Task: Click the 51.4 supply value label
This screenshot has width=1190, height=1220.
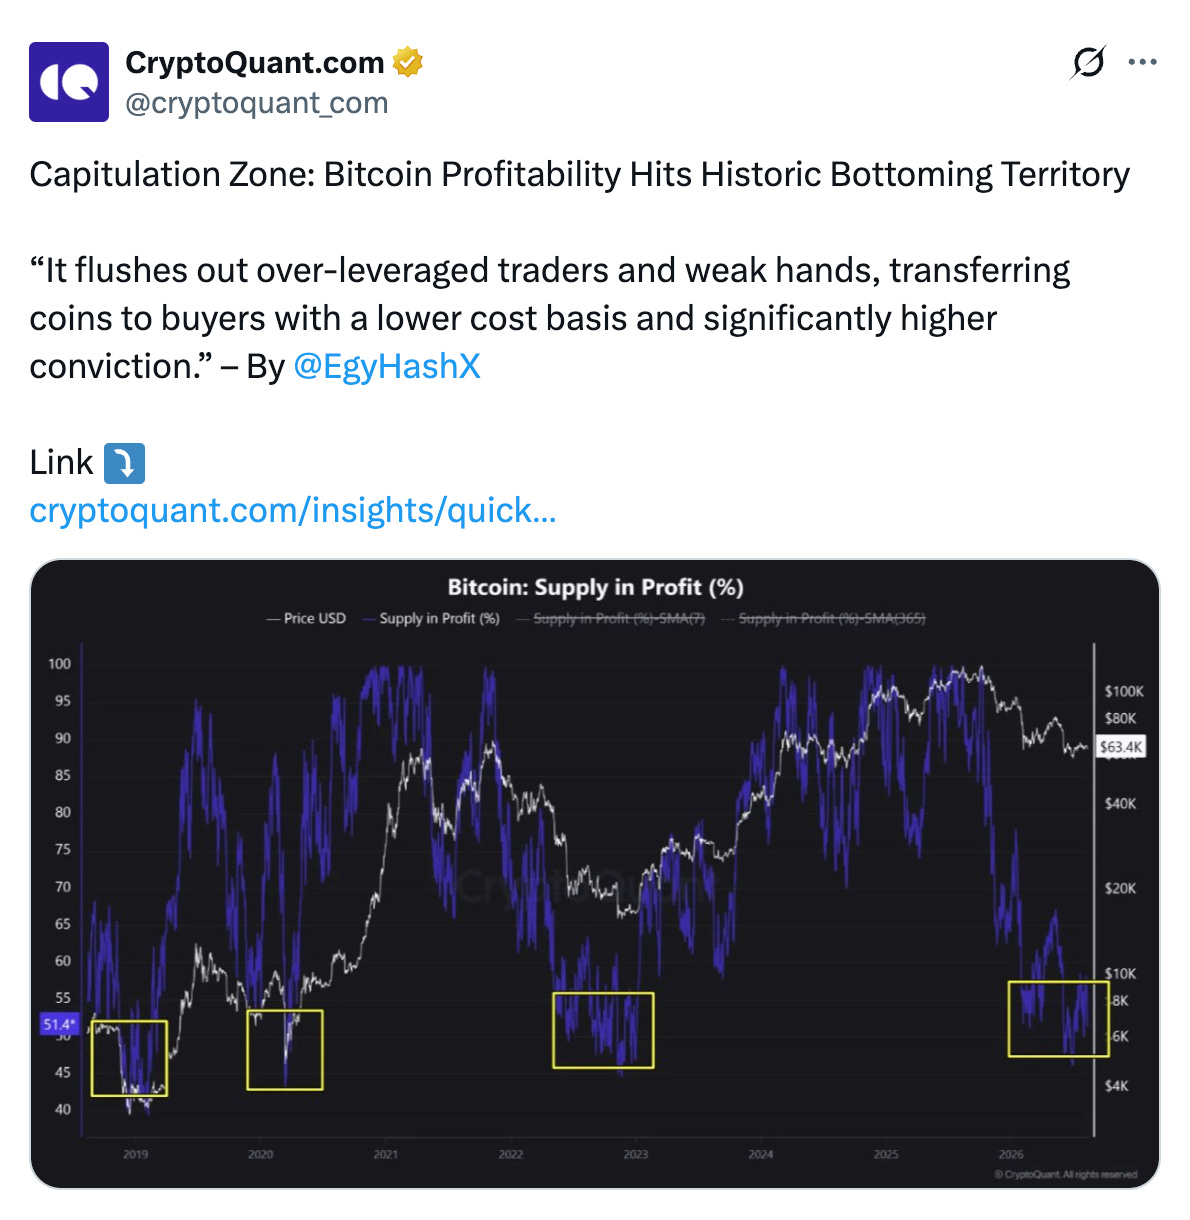Action: click(x=59, y=1024)
